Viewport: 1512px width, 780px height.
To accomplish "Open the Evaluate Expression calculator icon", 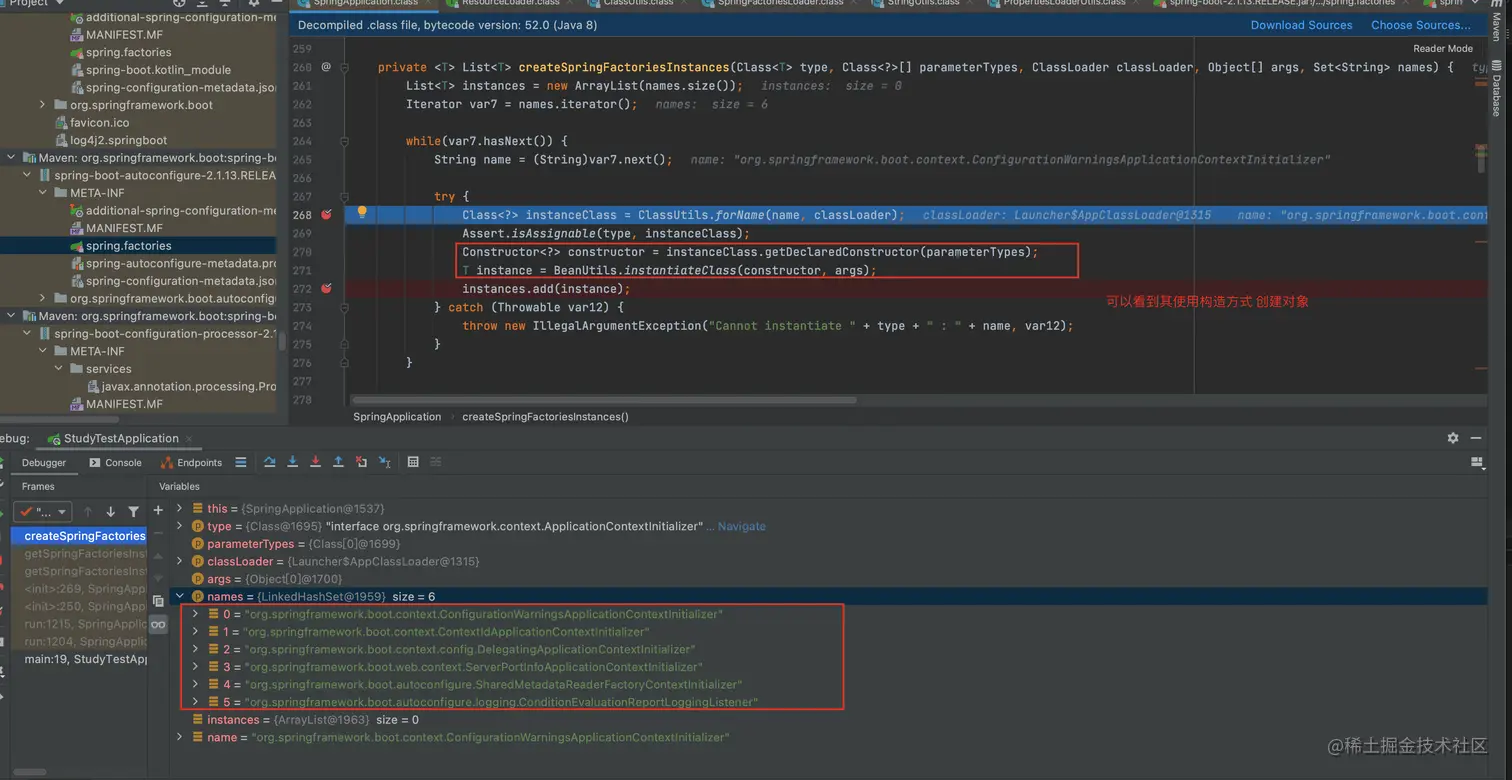I will point(413,462).
